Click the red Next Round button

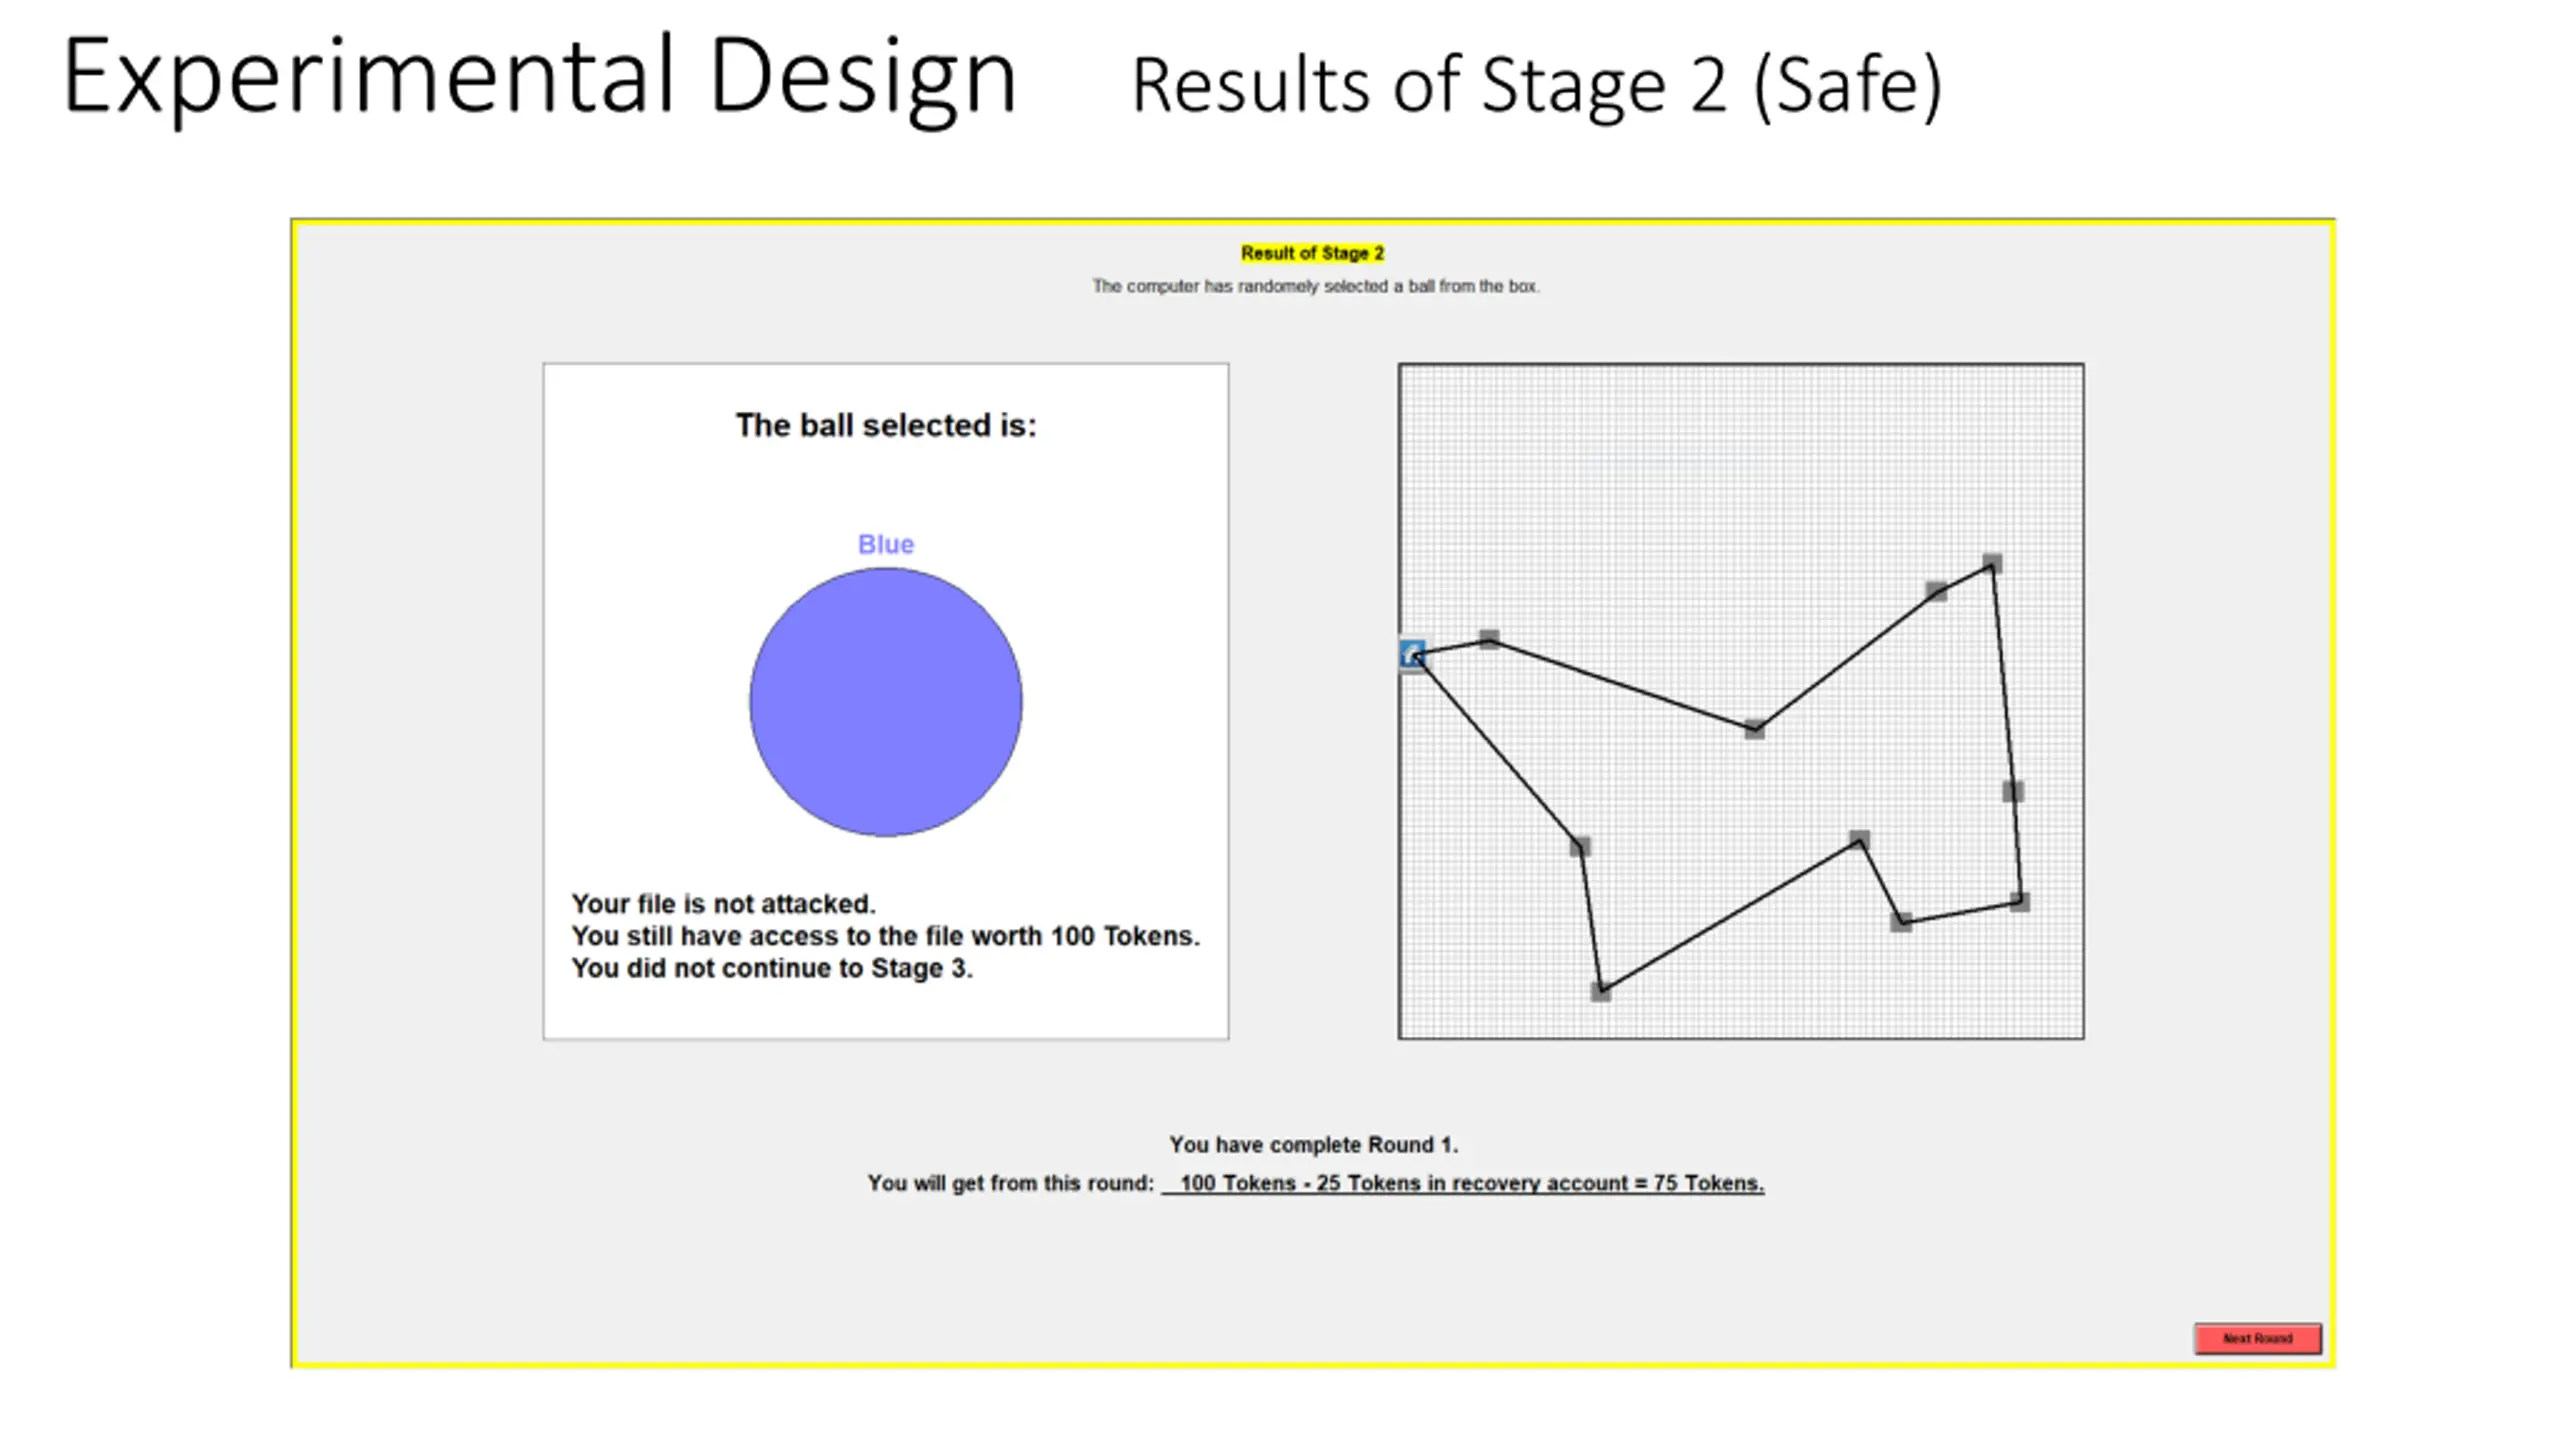[2257, 1338]
